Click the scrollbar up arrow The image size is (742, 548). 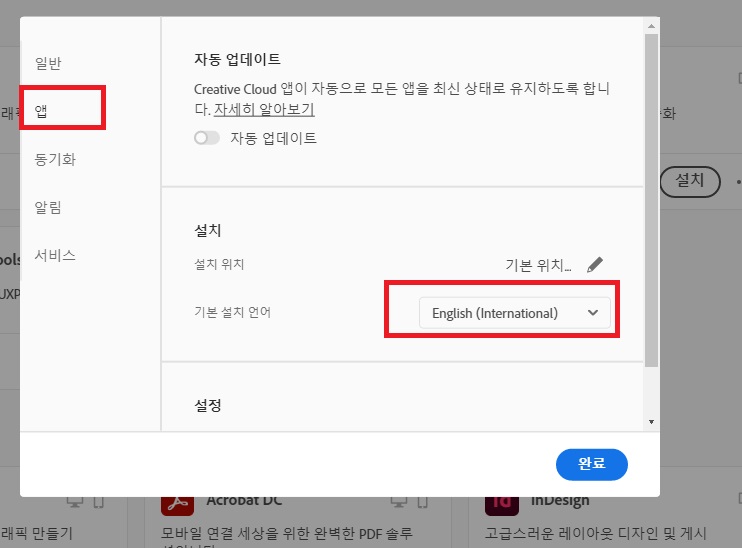652,26
